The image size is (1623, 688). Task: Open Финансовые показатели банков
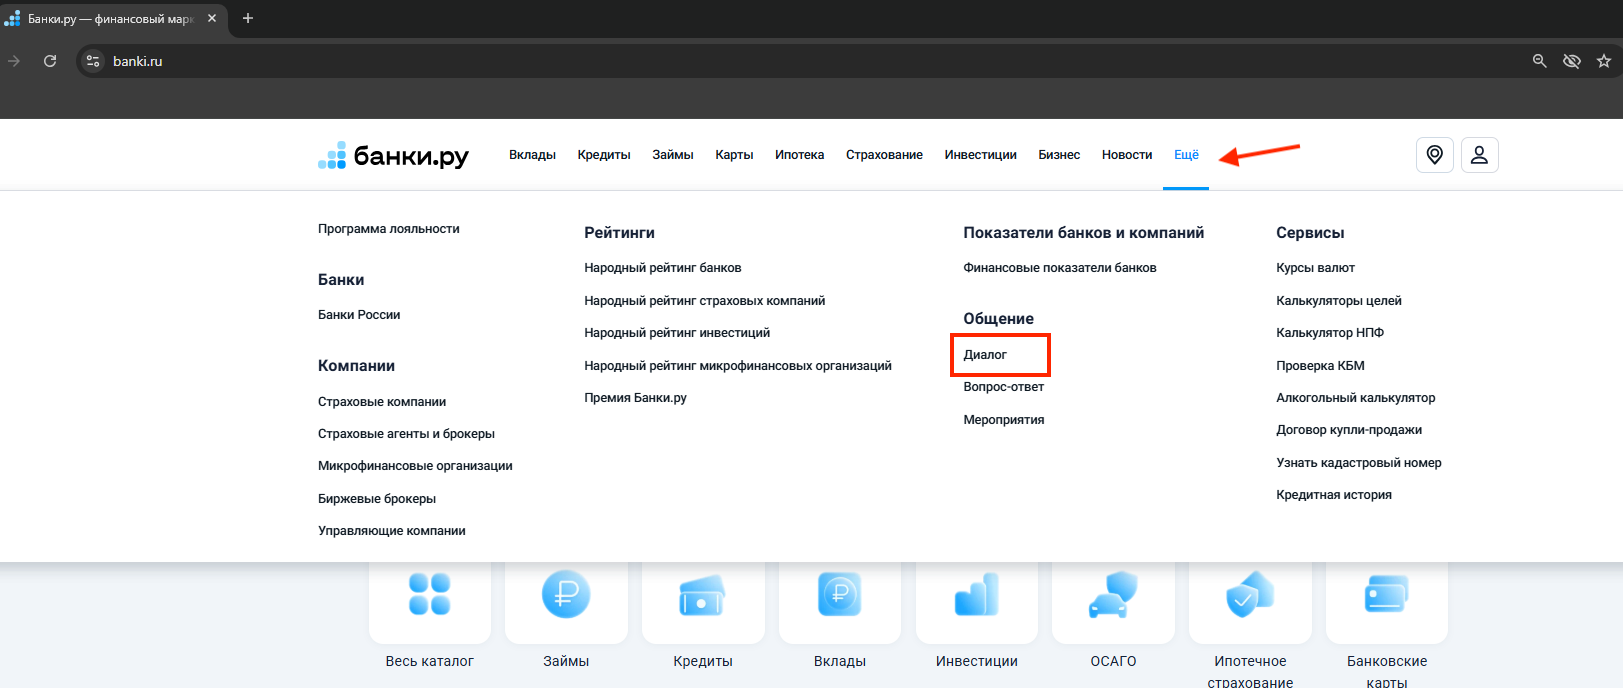coord(1060,268)
